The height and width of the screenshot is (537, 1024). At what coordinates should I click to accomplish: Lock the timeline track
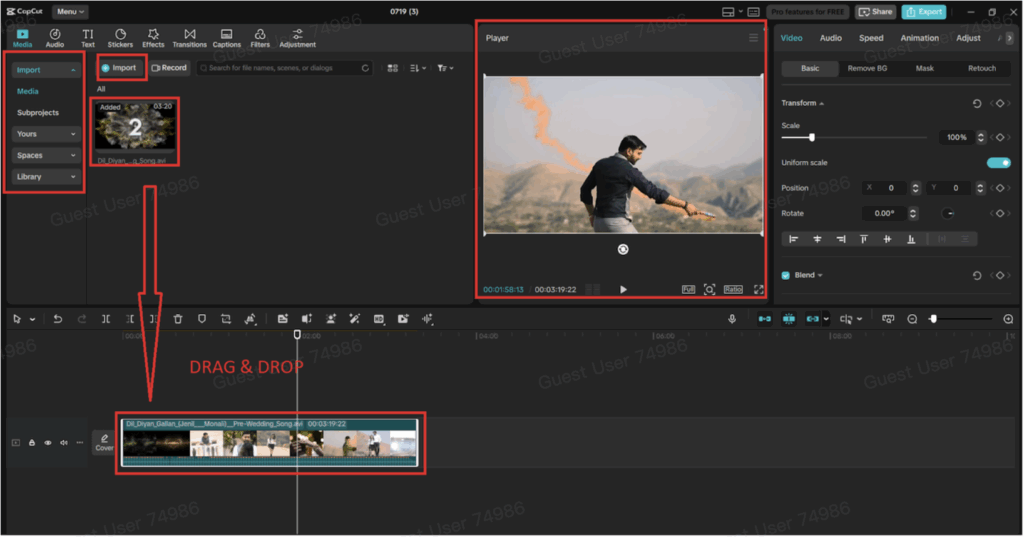(31, 443)
